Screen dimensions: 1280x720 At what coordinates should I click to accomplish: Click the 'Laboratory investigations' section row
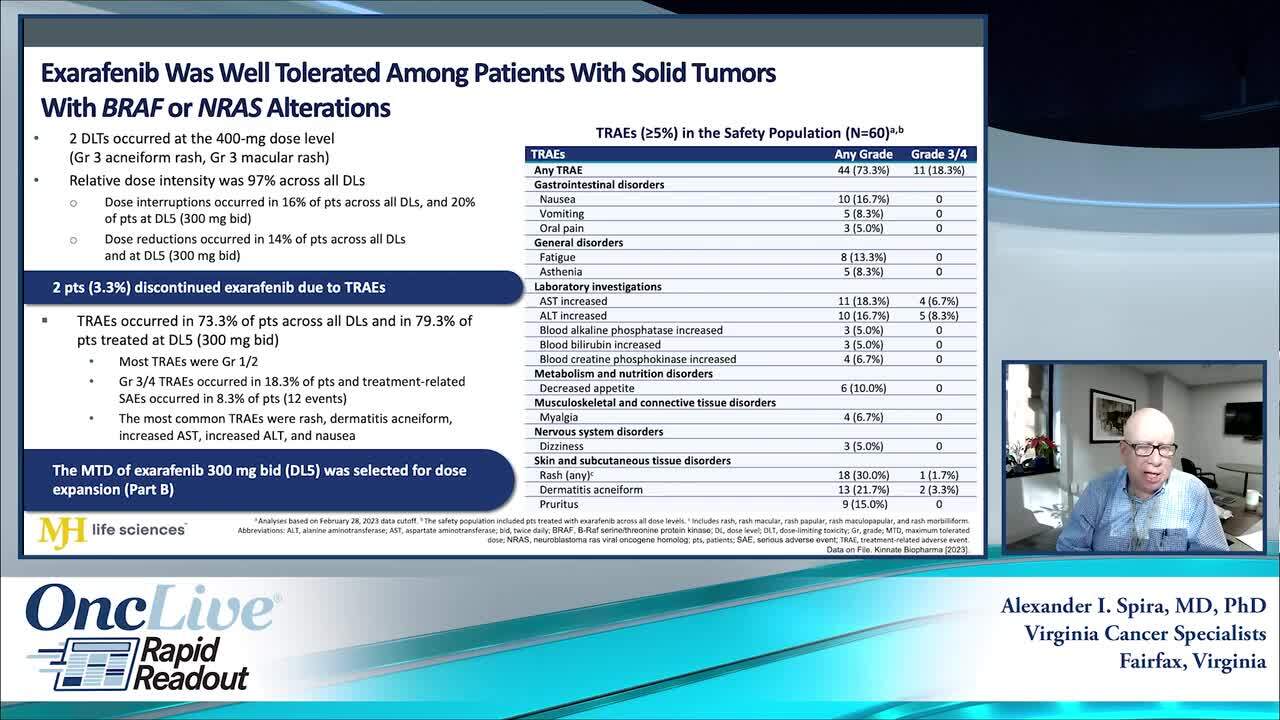point(752,287)
